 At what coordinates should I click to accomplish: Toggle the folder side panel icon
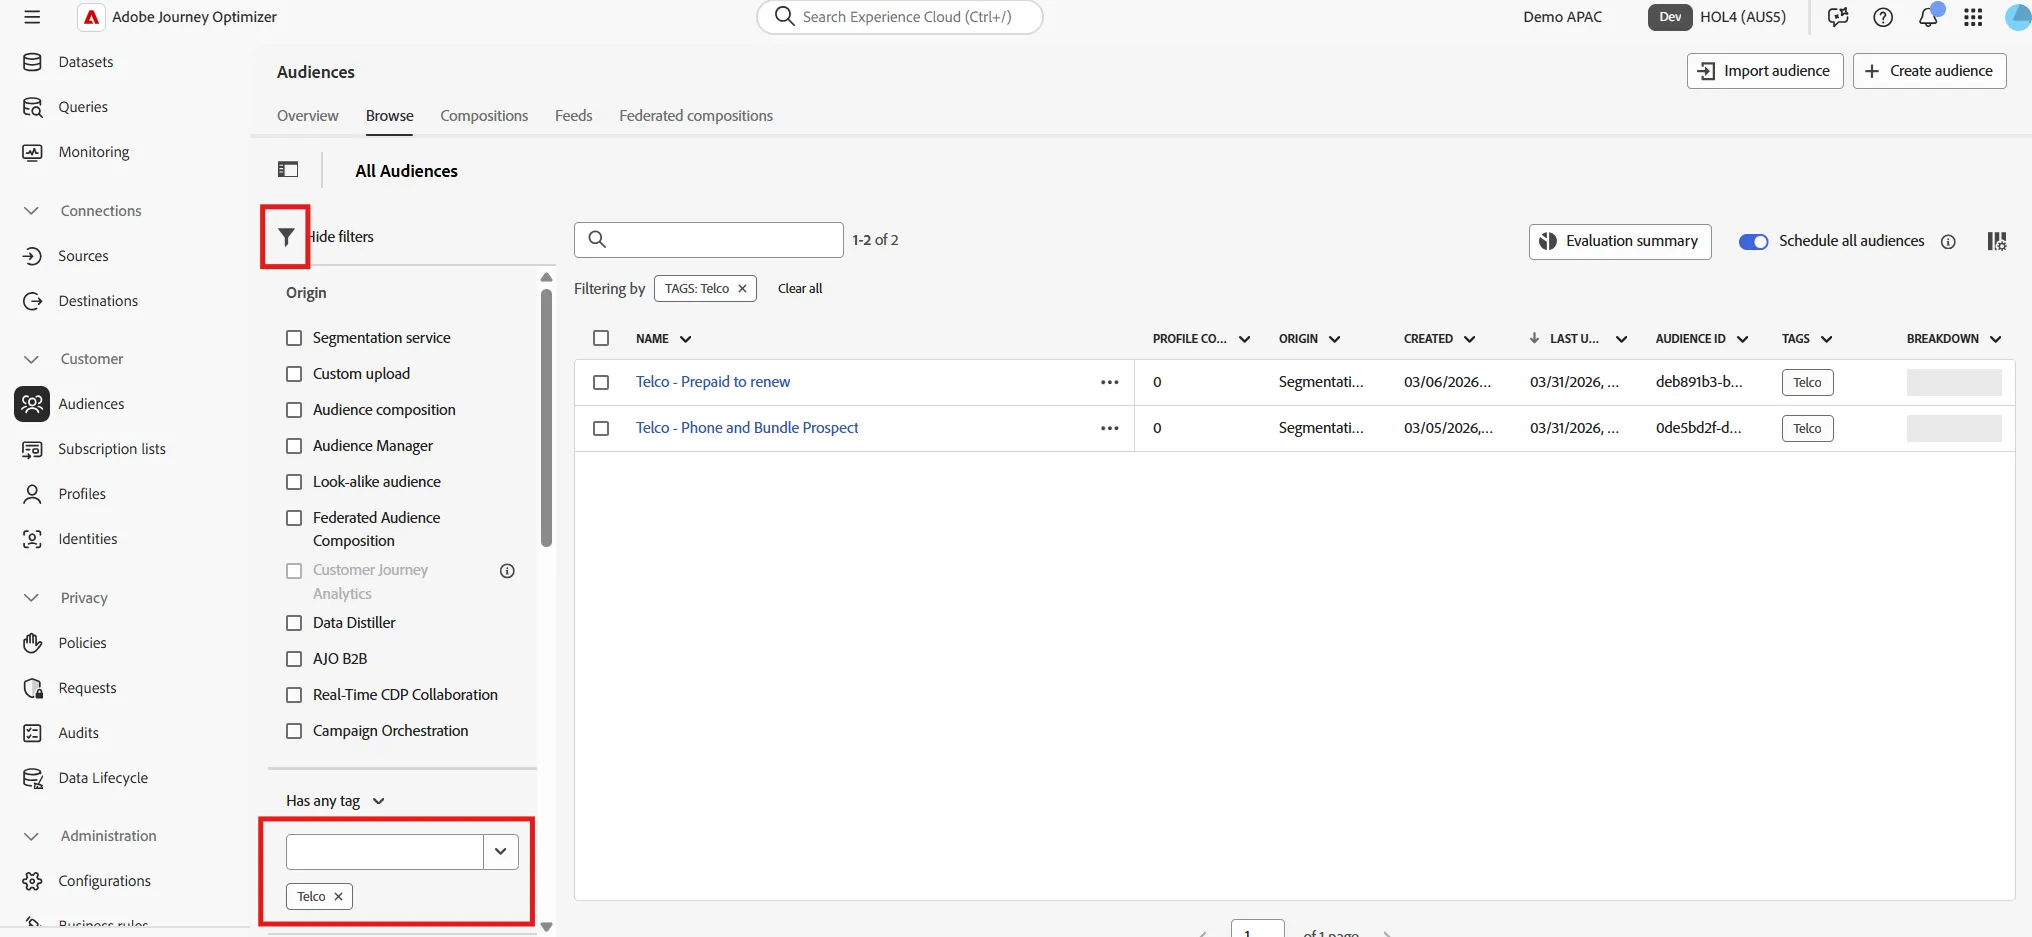tap(288, 170)
